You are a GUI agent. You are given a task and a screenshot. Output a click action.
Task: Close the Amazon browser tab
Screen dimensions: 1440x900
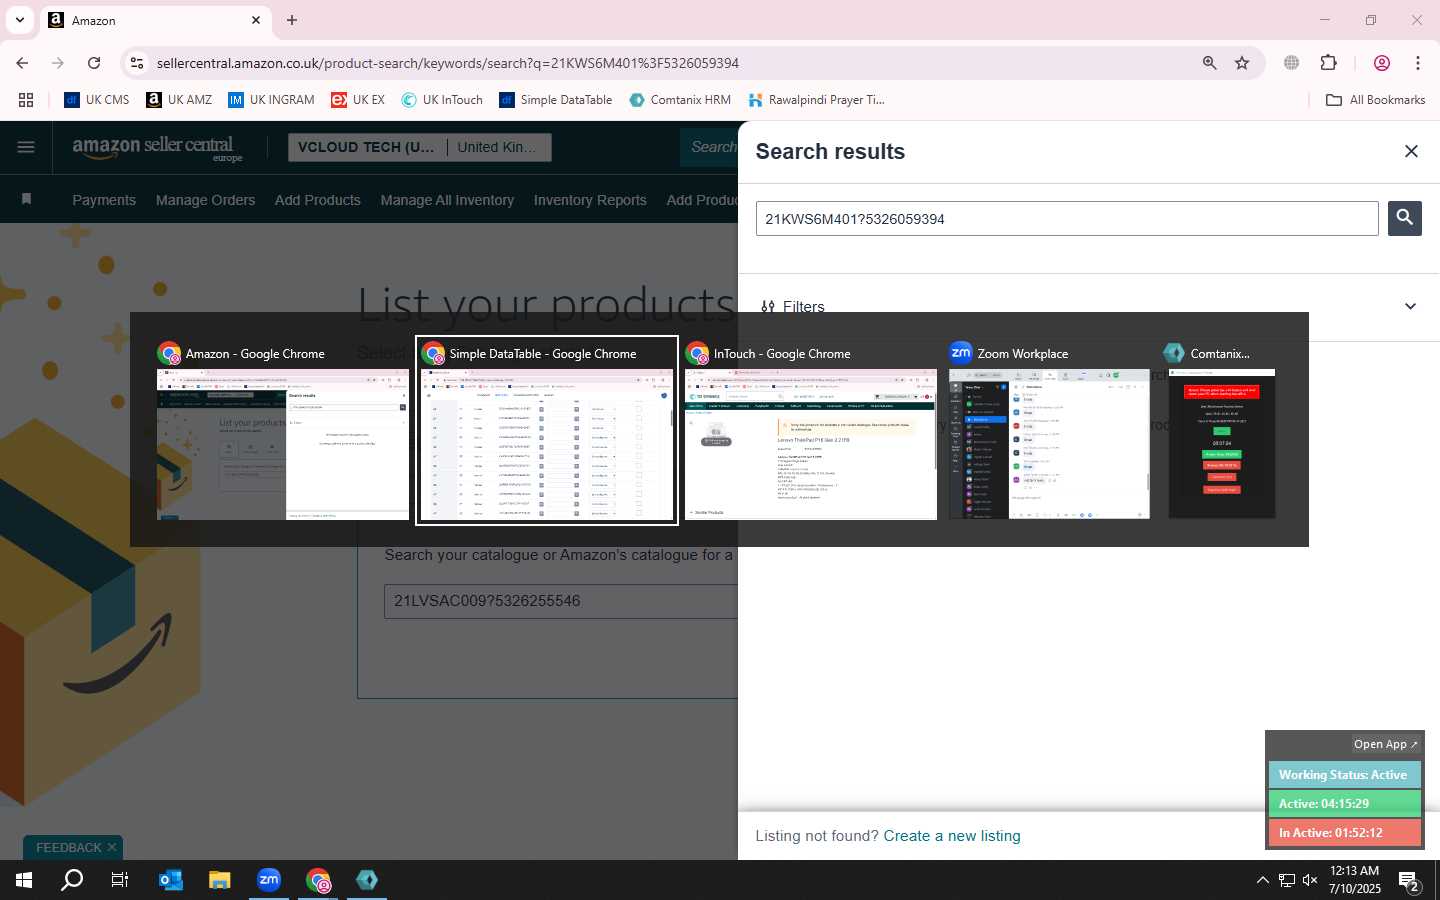point(256,20)
